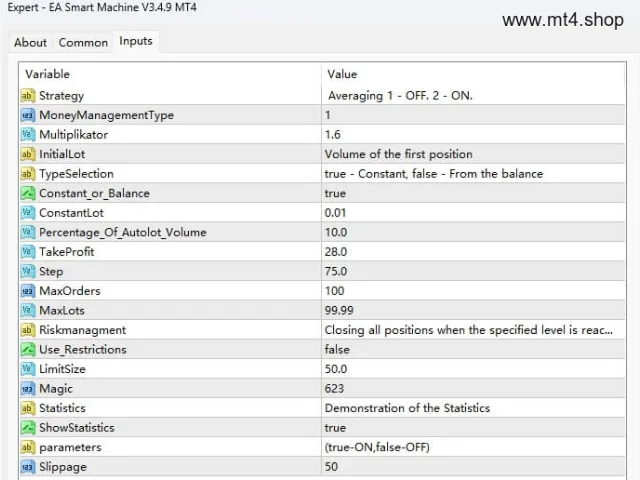Screen dimensions: 640x480
Task: Click the Slippage integer icon
Action: tap(27, 467)
